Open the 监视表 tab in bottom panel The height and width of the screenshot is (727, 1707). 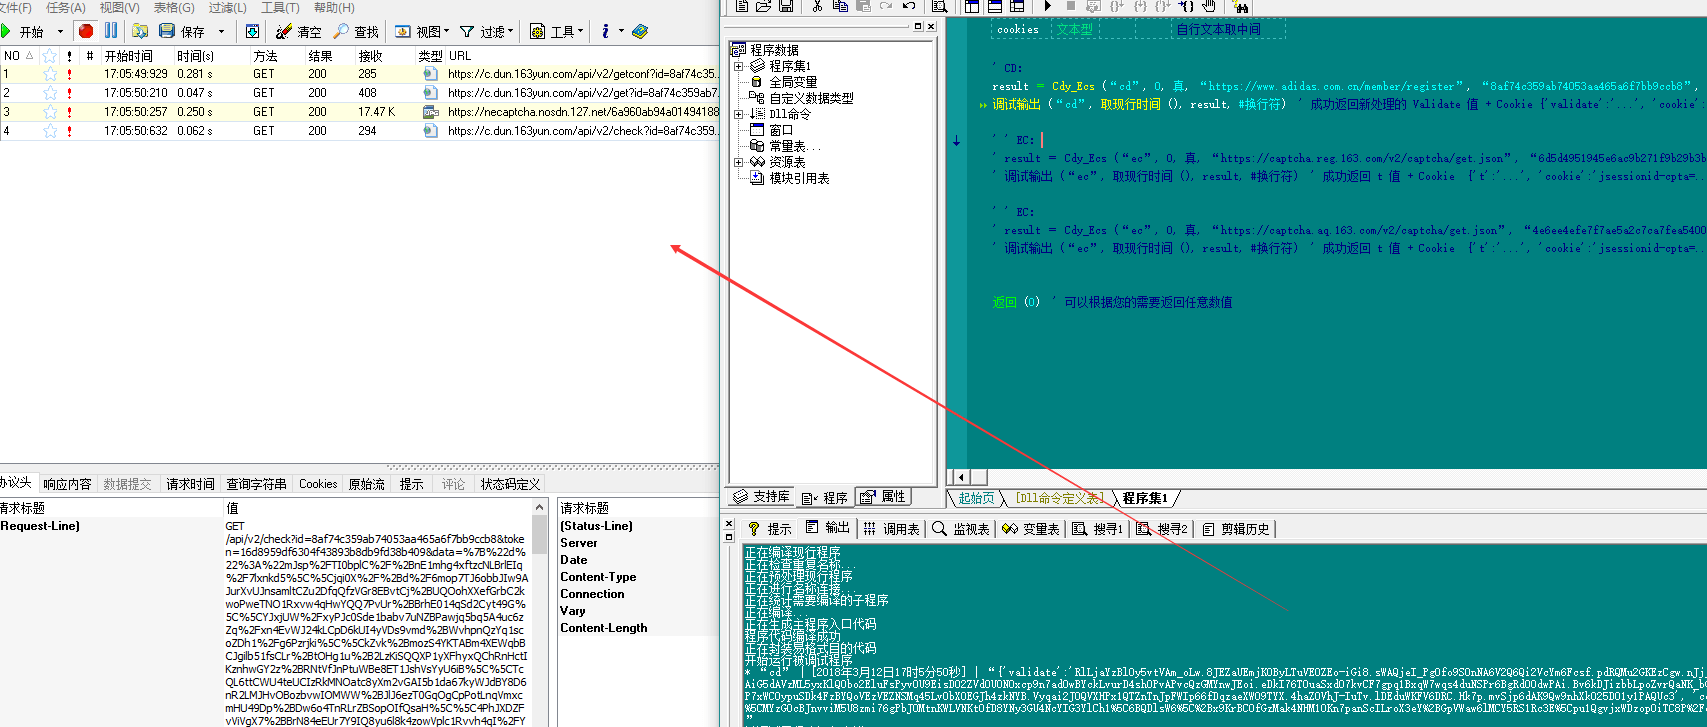[960, 529]
